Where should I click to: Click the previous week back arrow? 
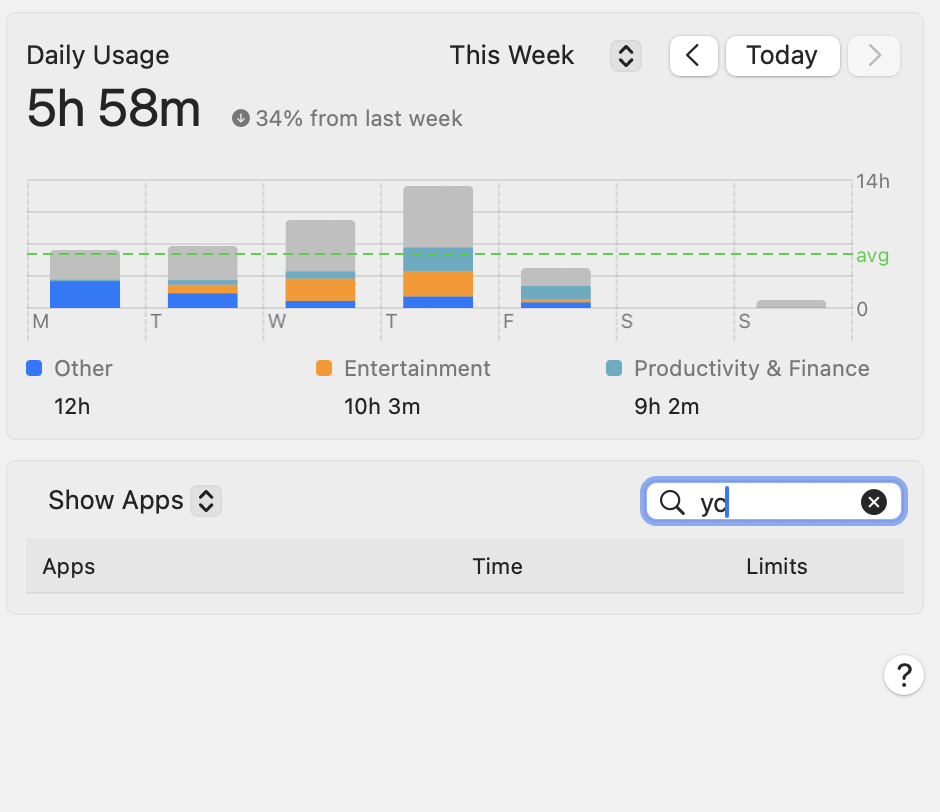click(693, 56)
